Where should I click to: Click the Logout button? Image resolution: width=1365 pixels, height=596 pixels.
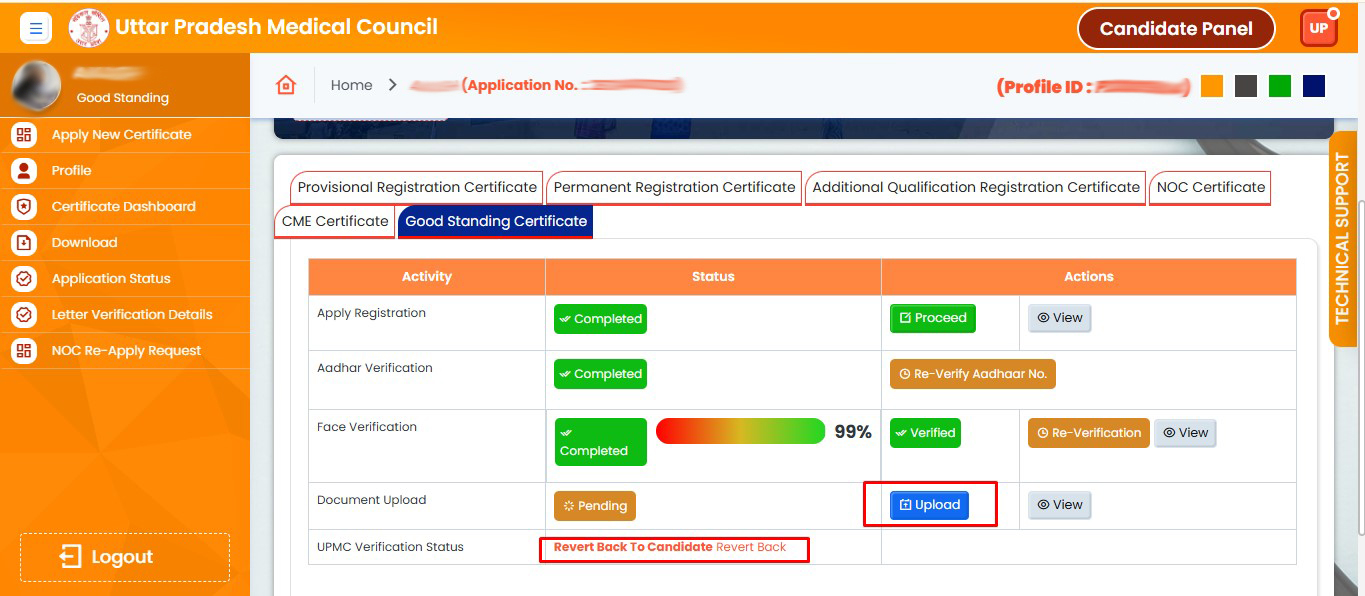pyautogui.click(x=125, y=557)
